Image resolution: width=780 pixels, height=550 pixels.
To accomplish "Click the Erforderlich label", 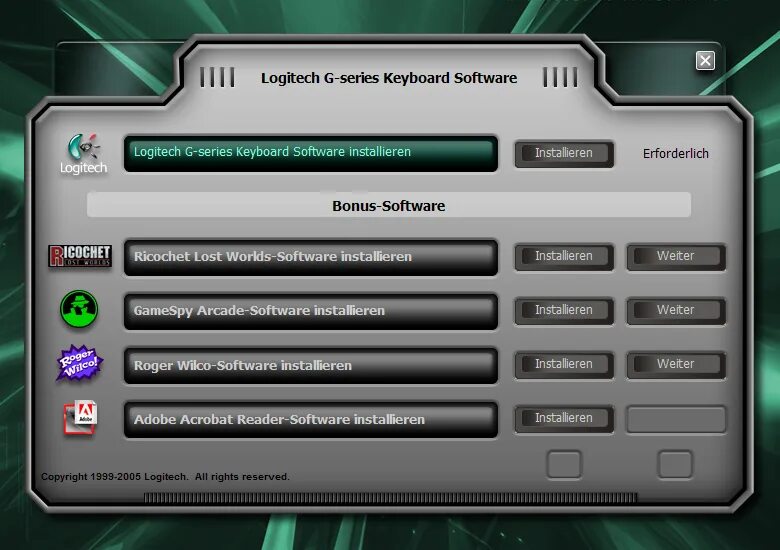I will click(x=676, y=154).
